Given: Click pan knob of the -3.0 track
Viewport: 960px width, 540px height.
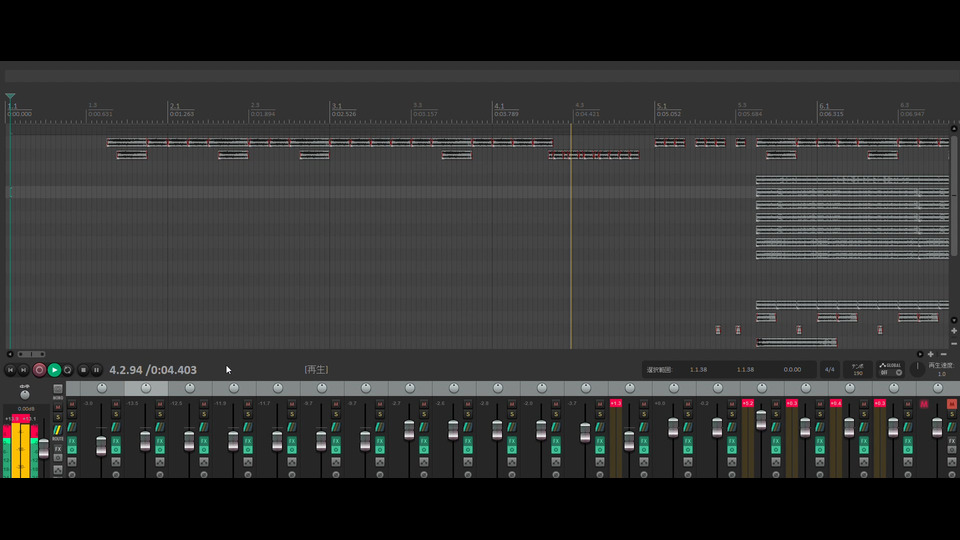Looking at the screenshot, I should click(102, 388).
